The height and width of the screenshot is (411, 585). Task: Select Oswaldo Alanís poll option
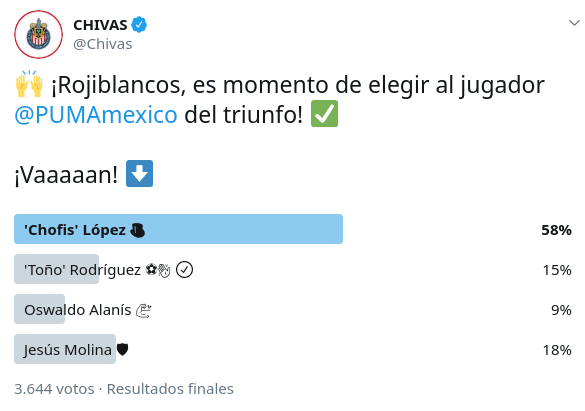tap(293, 309)
